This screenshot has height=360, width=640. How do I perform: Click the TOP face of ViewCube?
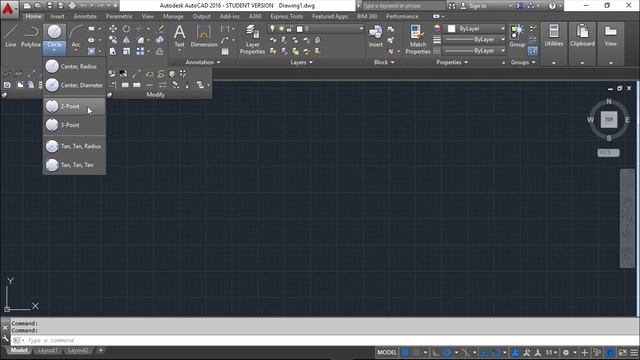(x=609, y=120)
